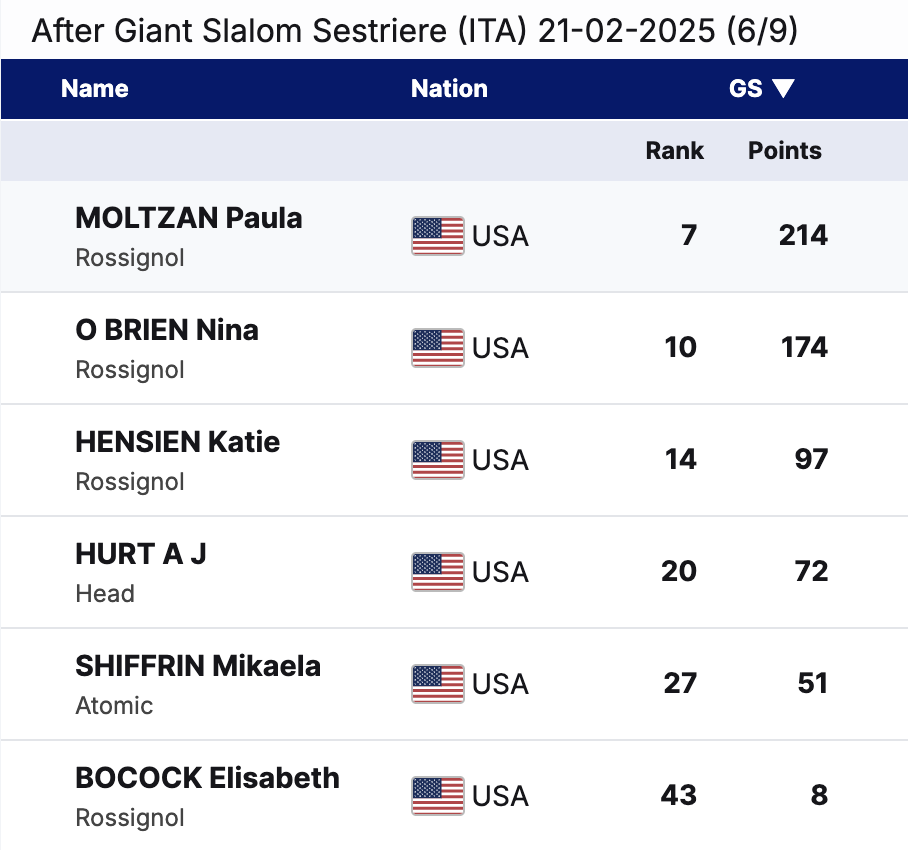Open the SHIFFRIN Mikaela athlete profile
908x850 pixels.
point(198,666)
